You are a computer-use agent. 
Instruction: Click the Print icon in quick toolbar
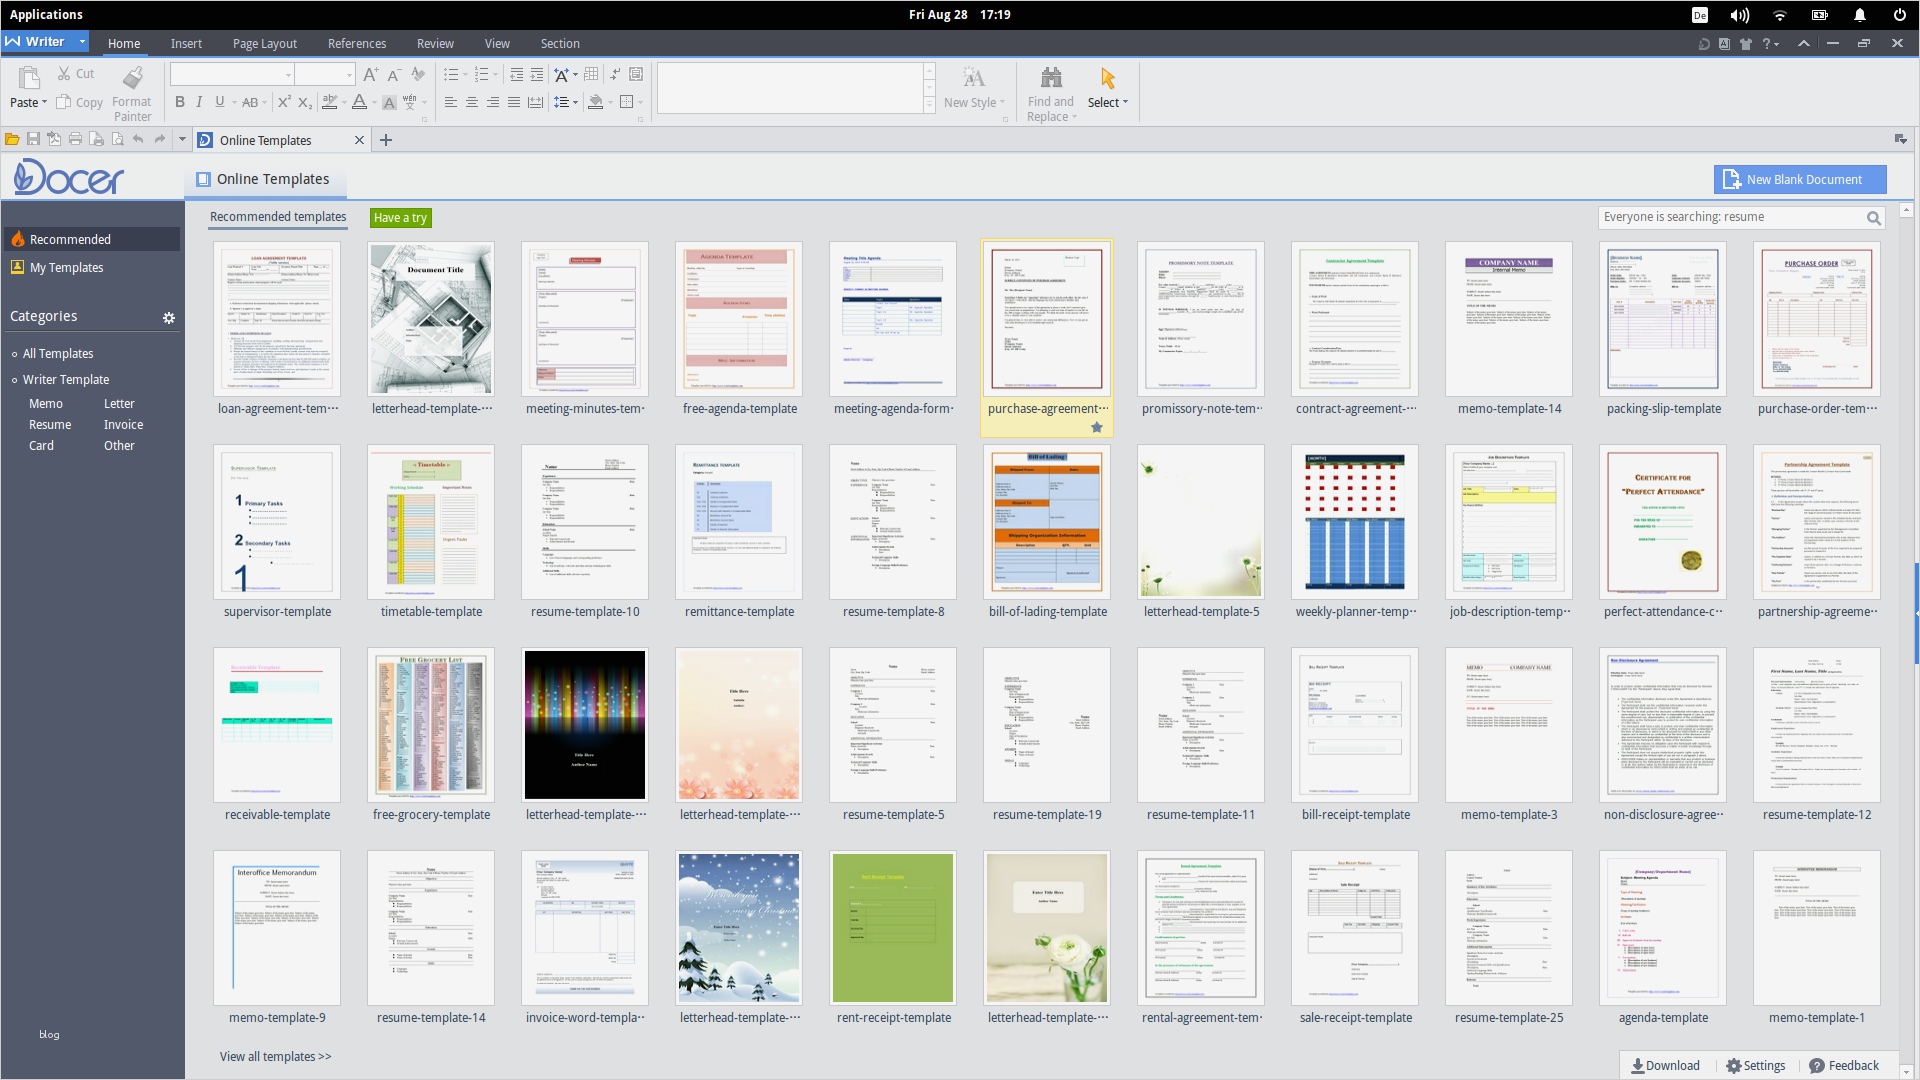tap(75, 140)
